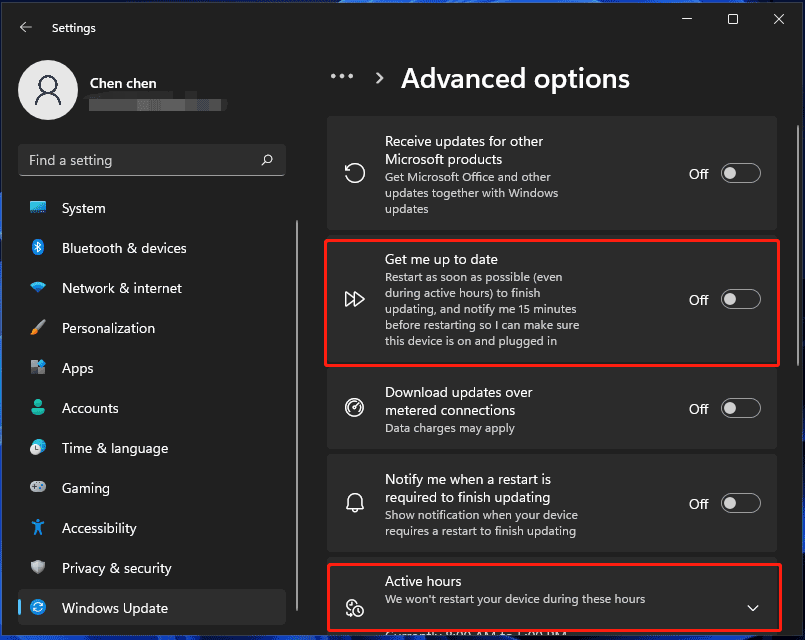Screen dimensions: 805x640
Task: Open Privacy & security settings
Action: [x=114, y=568]
